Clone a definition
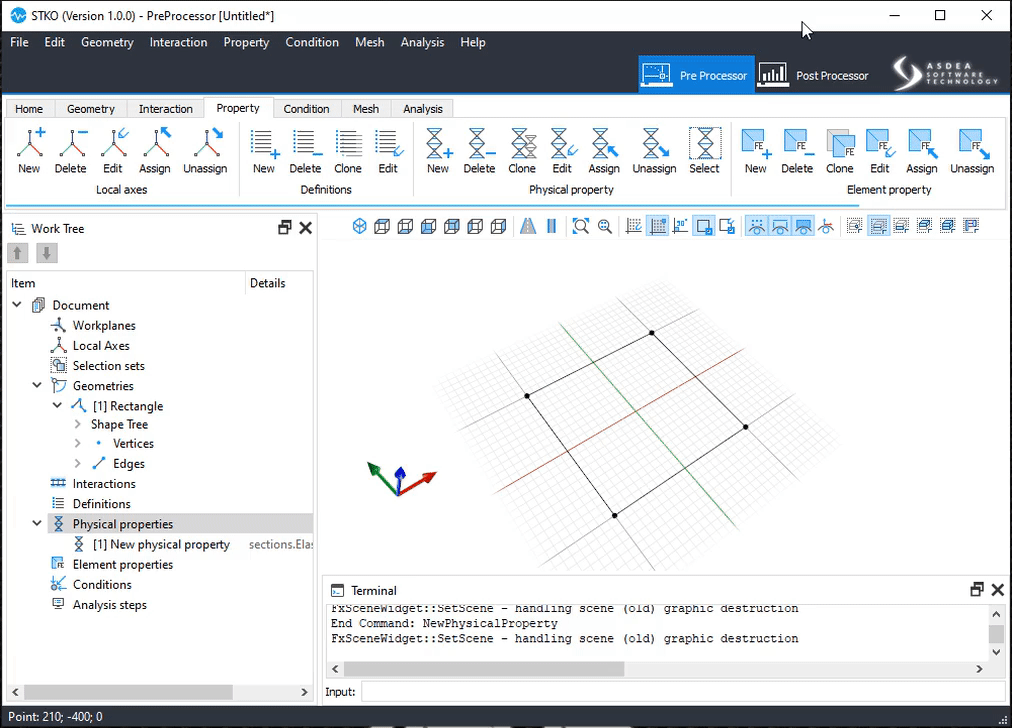The image size is (1012, 728). click(348, 143)
